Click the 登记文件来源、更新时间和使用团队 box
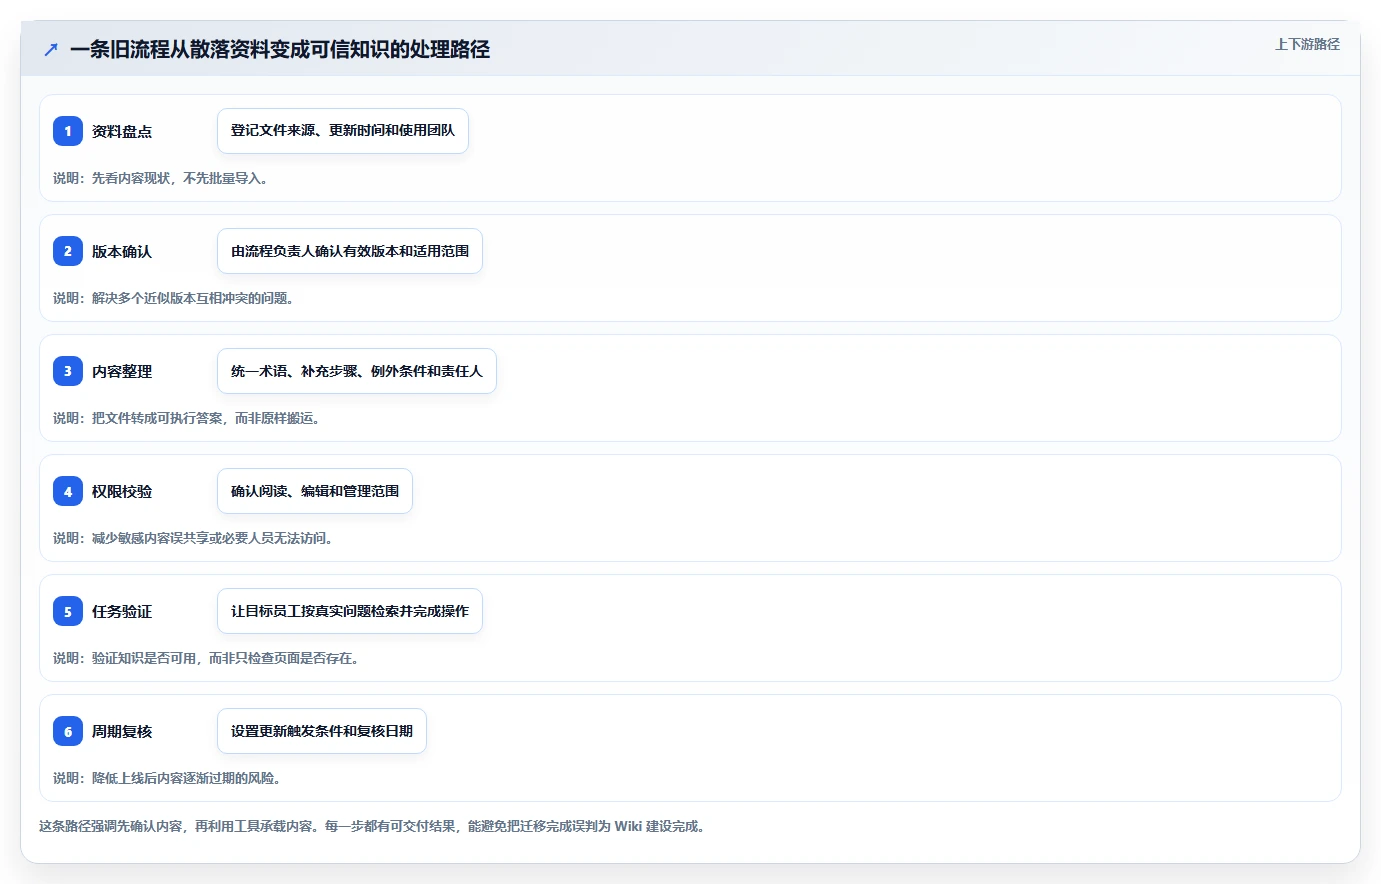The height and width of the screenshot is (884, 1381). point(343,131)
